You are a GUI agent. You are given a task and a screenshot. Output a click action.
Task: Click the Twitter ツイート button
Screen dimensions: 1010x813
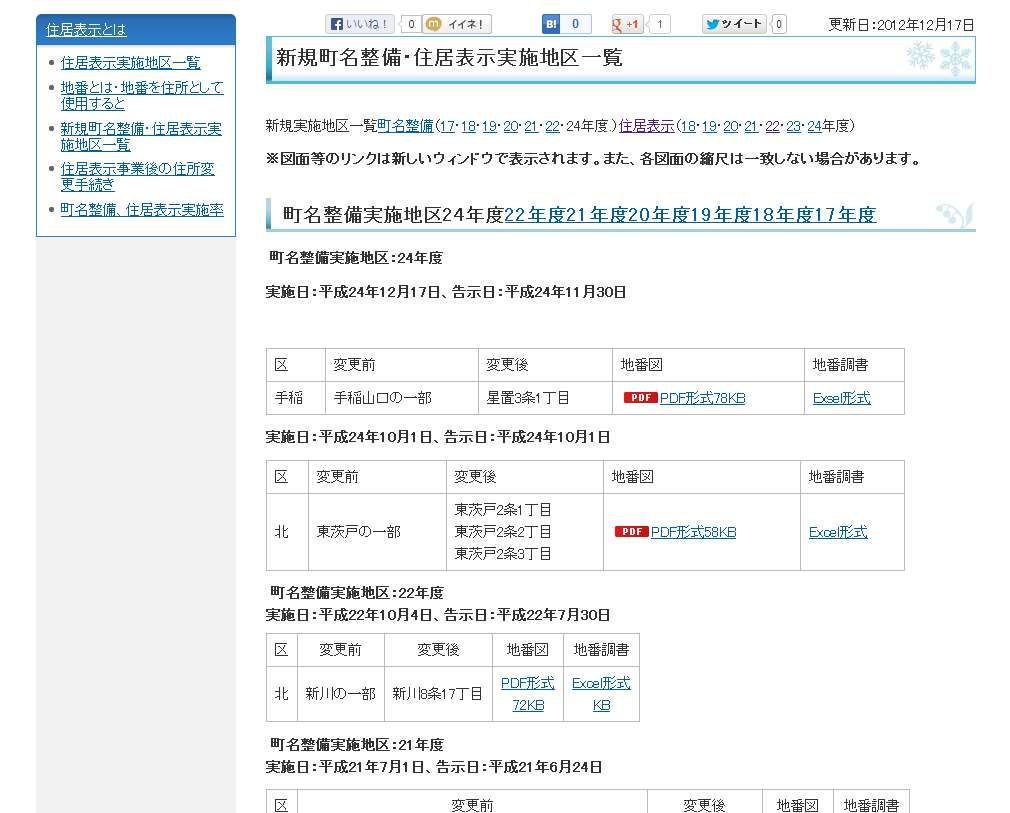click(x=734, y=24)
